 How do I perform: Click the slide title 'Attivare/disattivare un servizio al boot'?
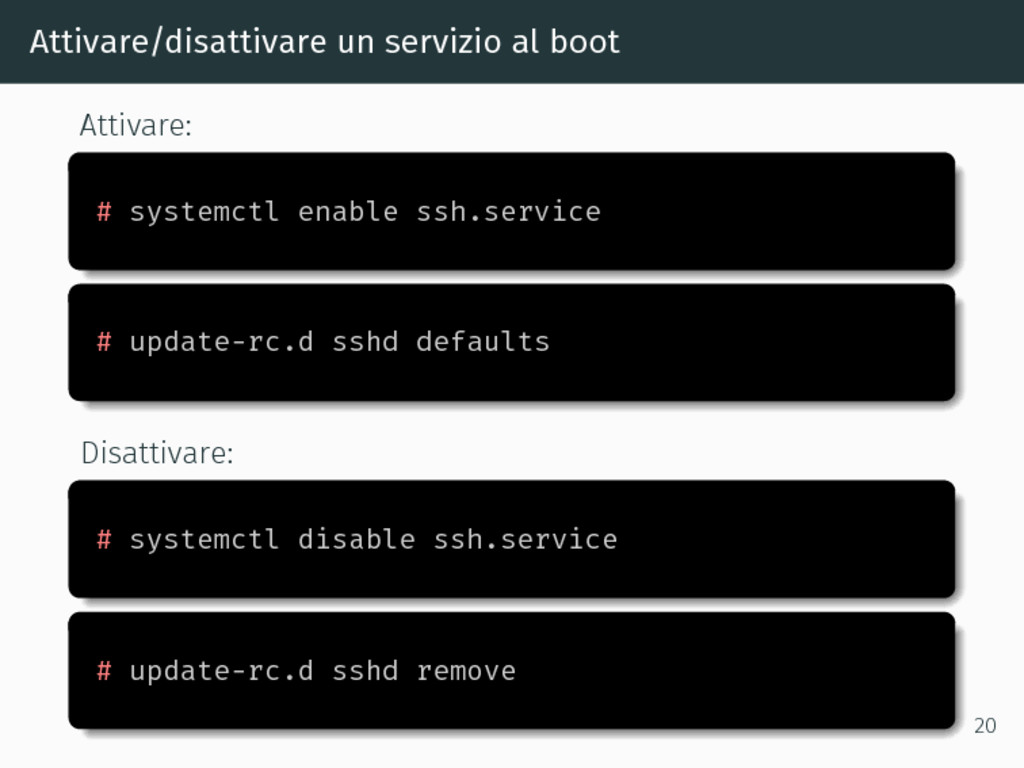[x=324, y=42]
